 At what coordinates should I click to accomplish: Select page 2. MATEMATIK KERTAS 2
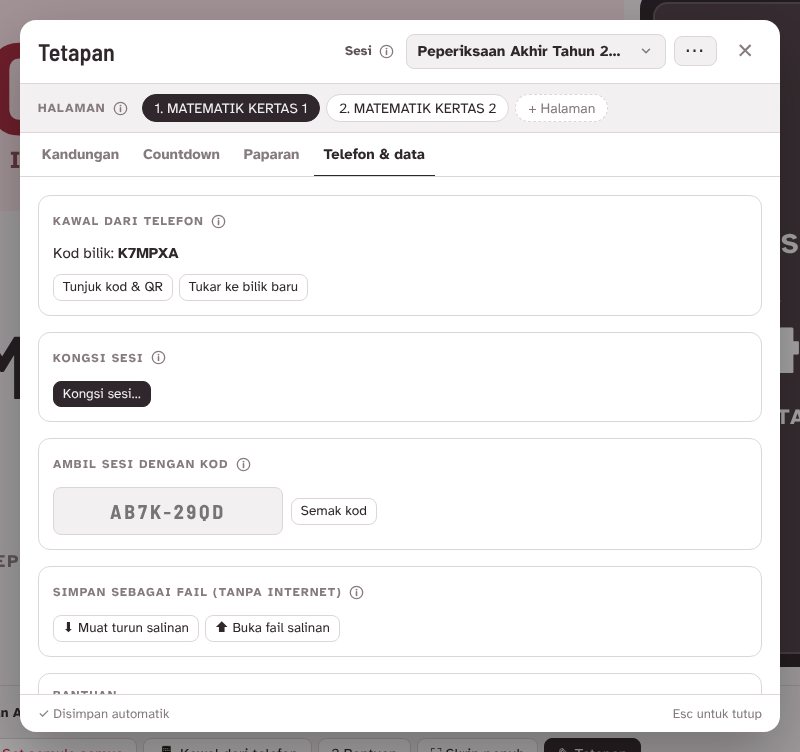click(417, 108)
